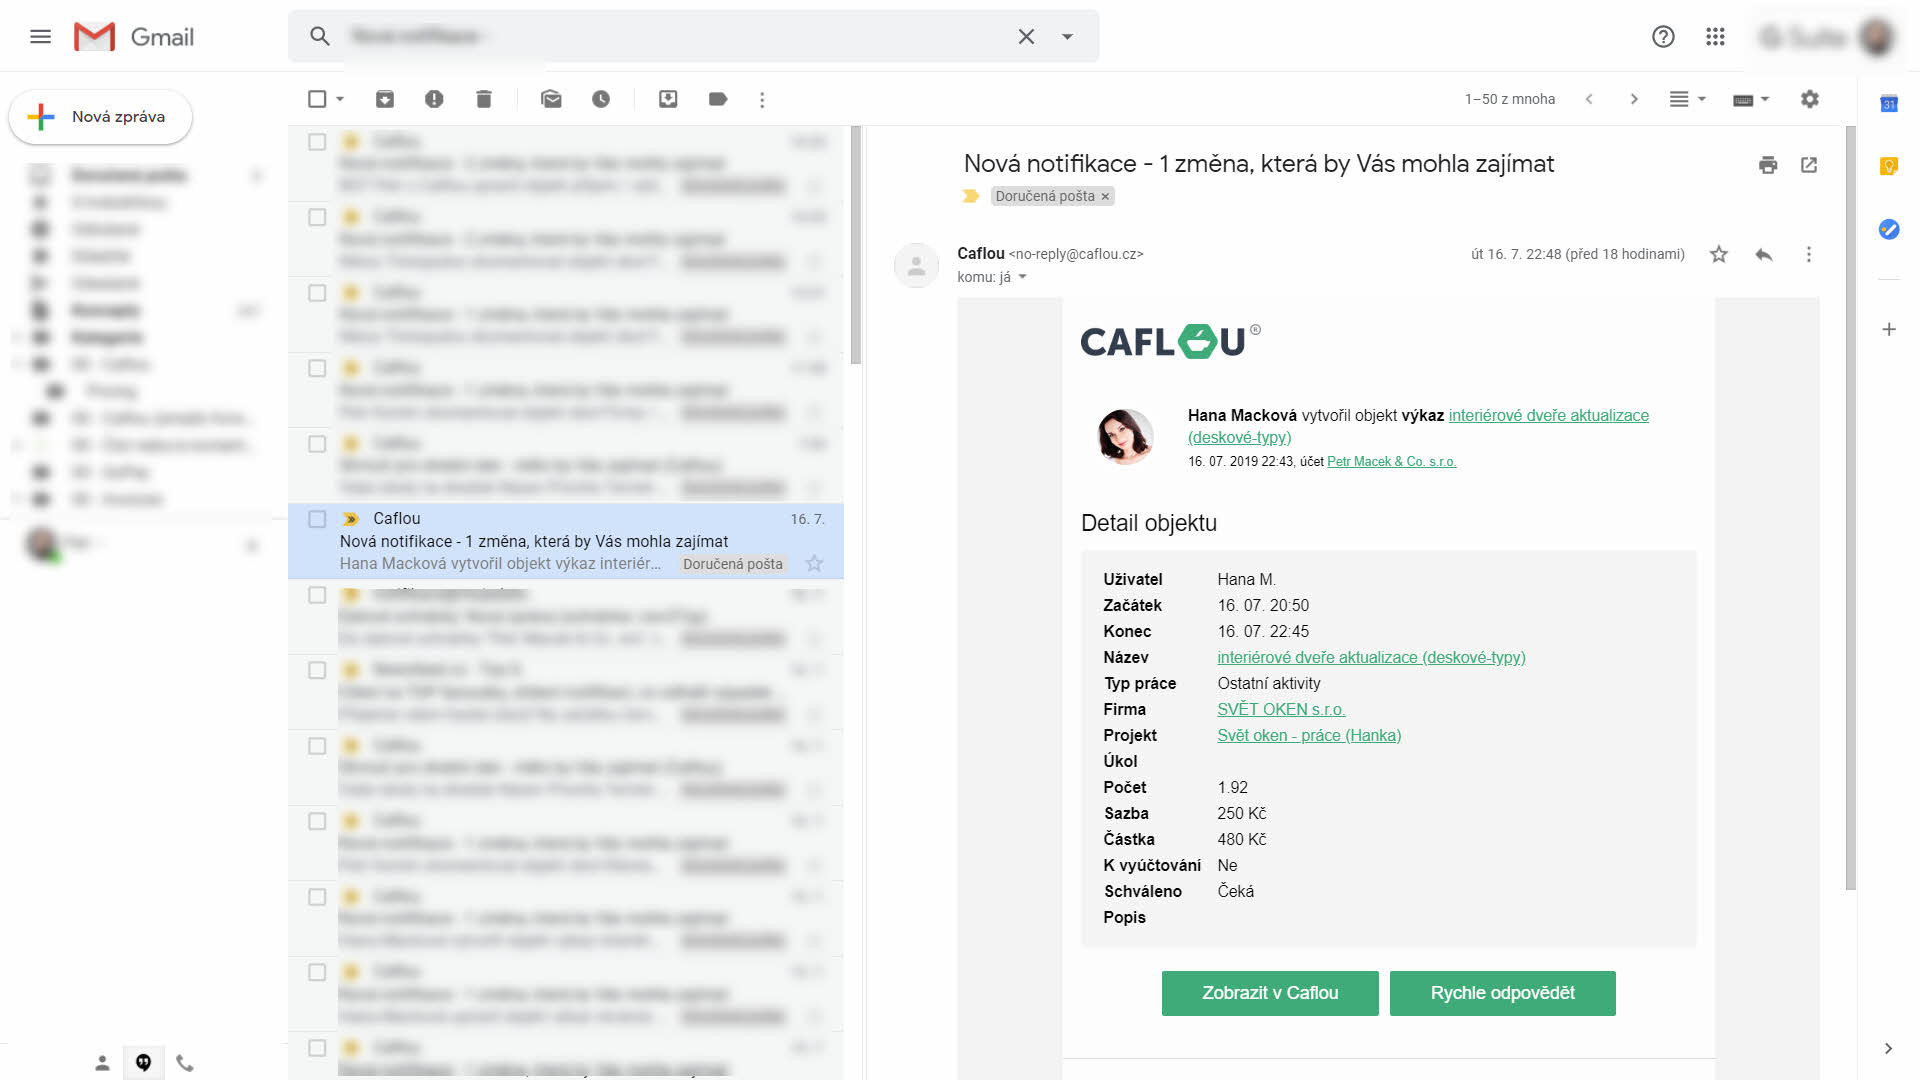This screenshot has width=1920, height=1080.
Task: Click the Delete trash icon
Action: point(484,99)
